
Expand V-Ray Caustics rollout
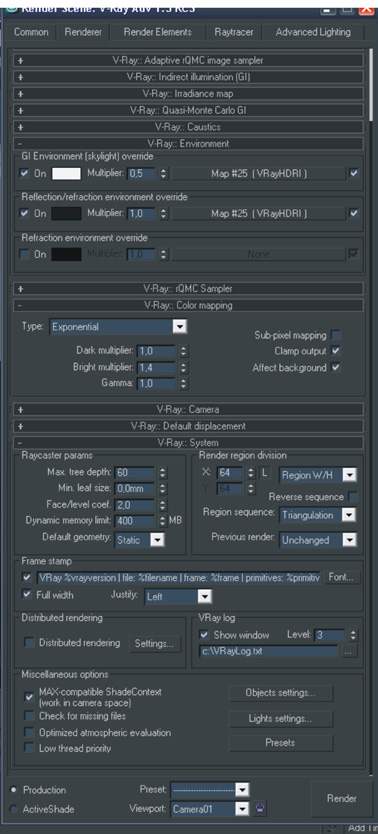pos(188,127)
